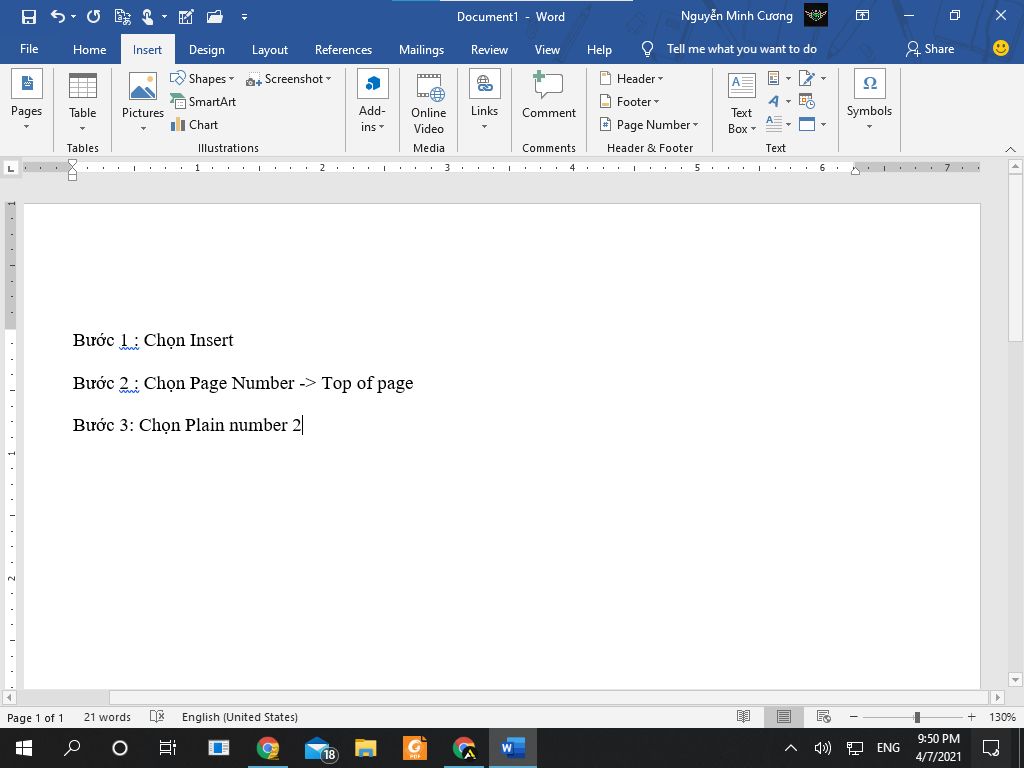
Task: Click the Read Mode view icon
Action: (743, 716)
